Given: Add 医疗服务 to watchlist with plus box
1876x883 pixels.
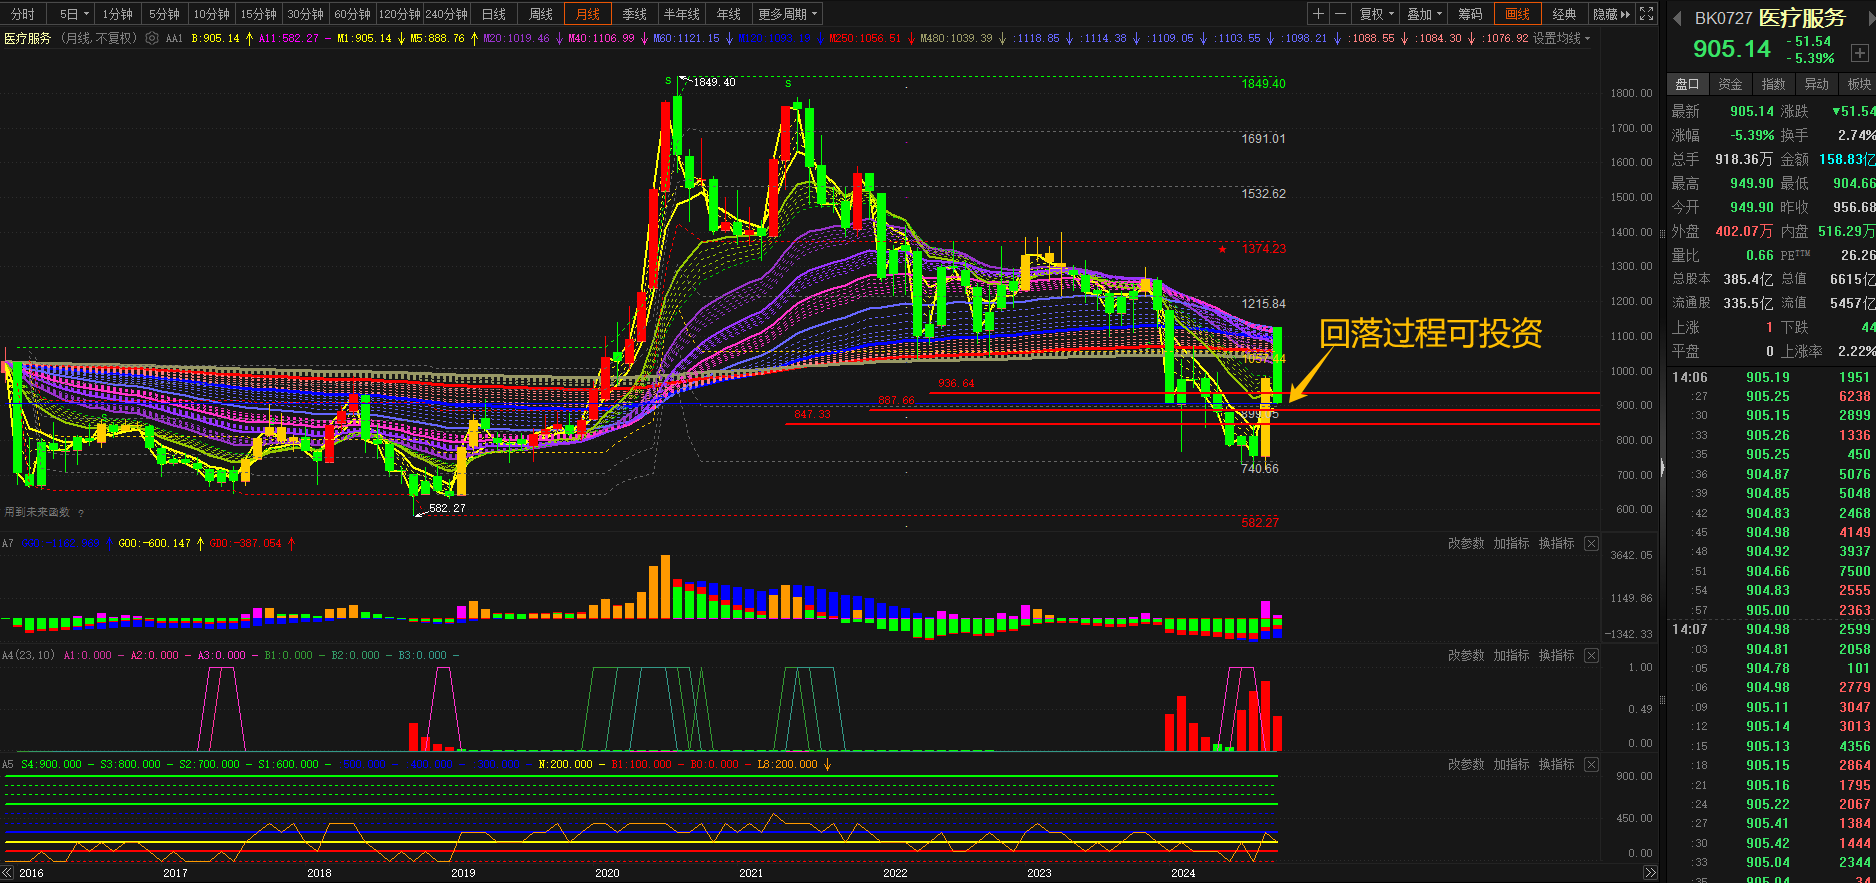Looking at the screenshot, I should 1859,53.
